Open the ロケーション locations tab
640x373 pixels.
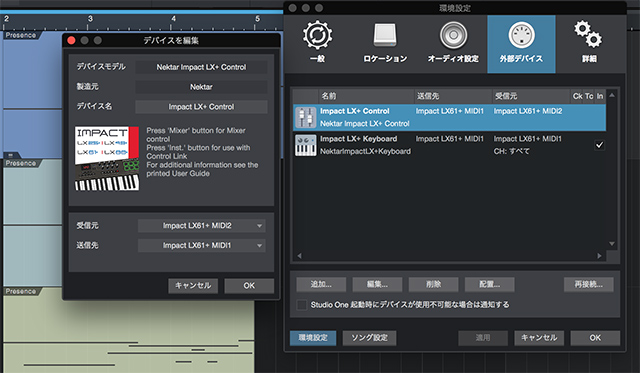click(385, 43)
